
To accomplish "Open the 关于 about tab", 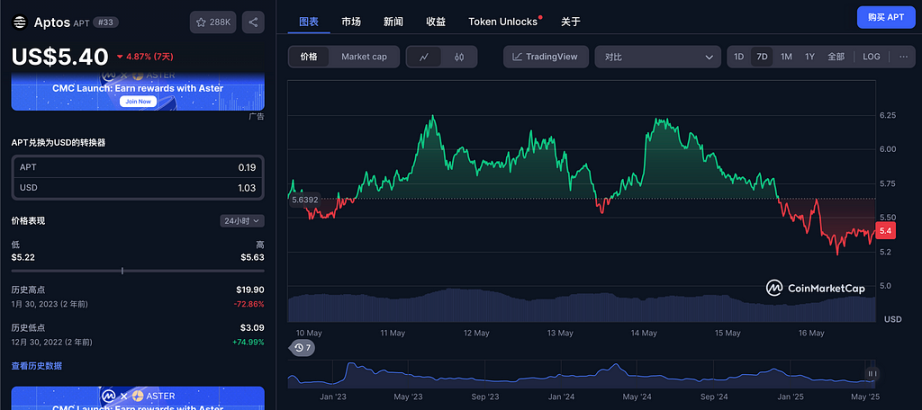I will coord(570,22).
